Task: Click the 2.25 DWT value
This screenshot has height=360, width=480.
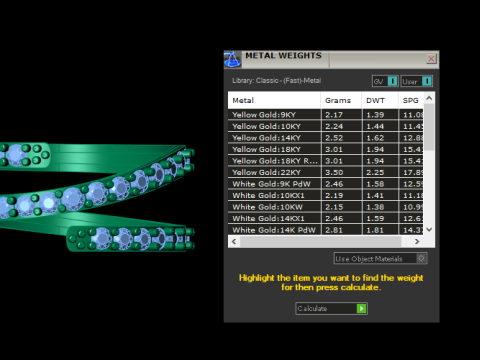Action: pyautogui.click(x=375, y=172)
